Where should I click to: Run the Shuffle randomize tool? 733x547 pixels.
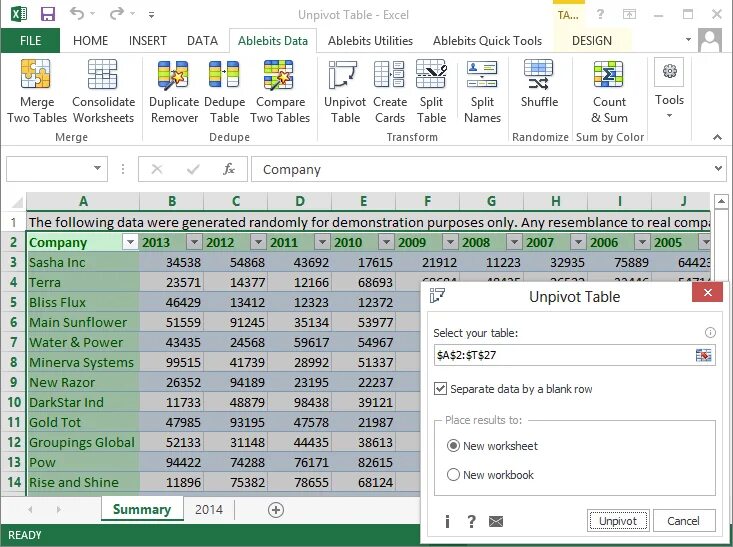pos(539,84)
